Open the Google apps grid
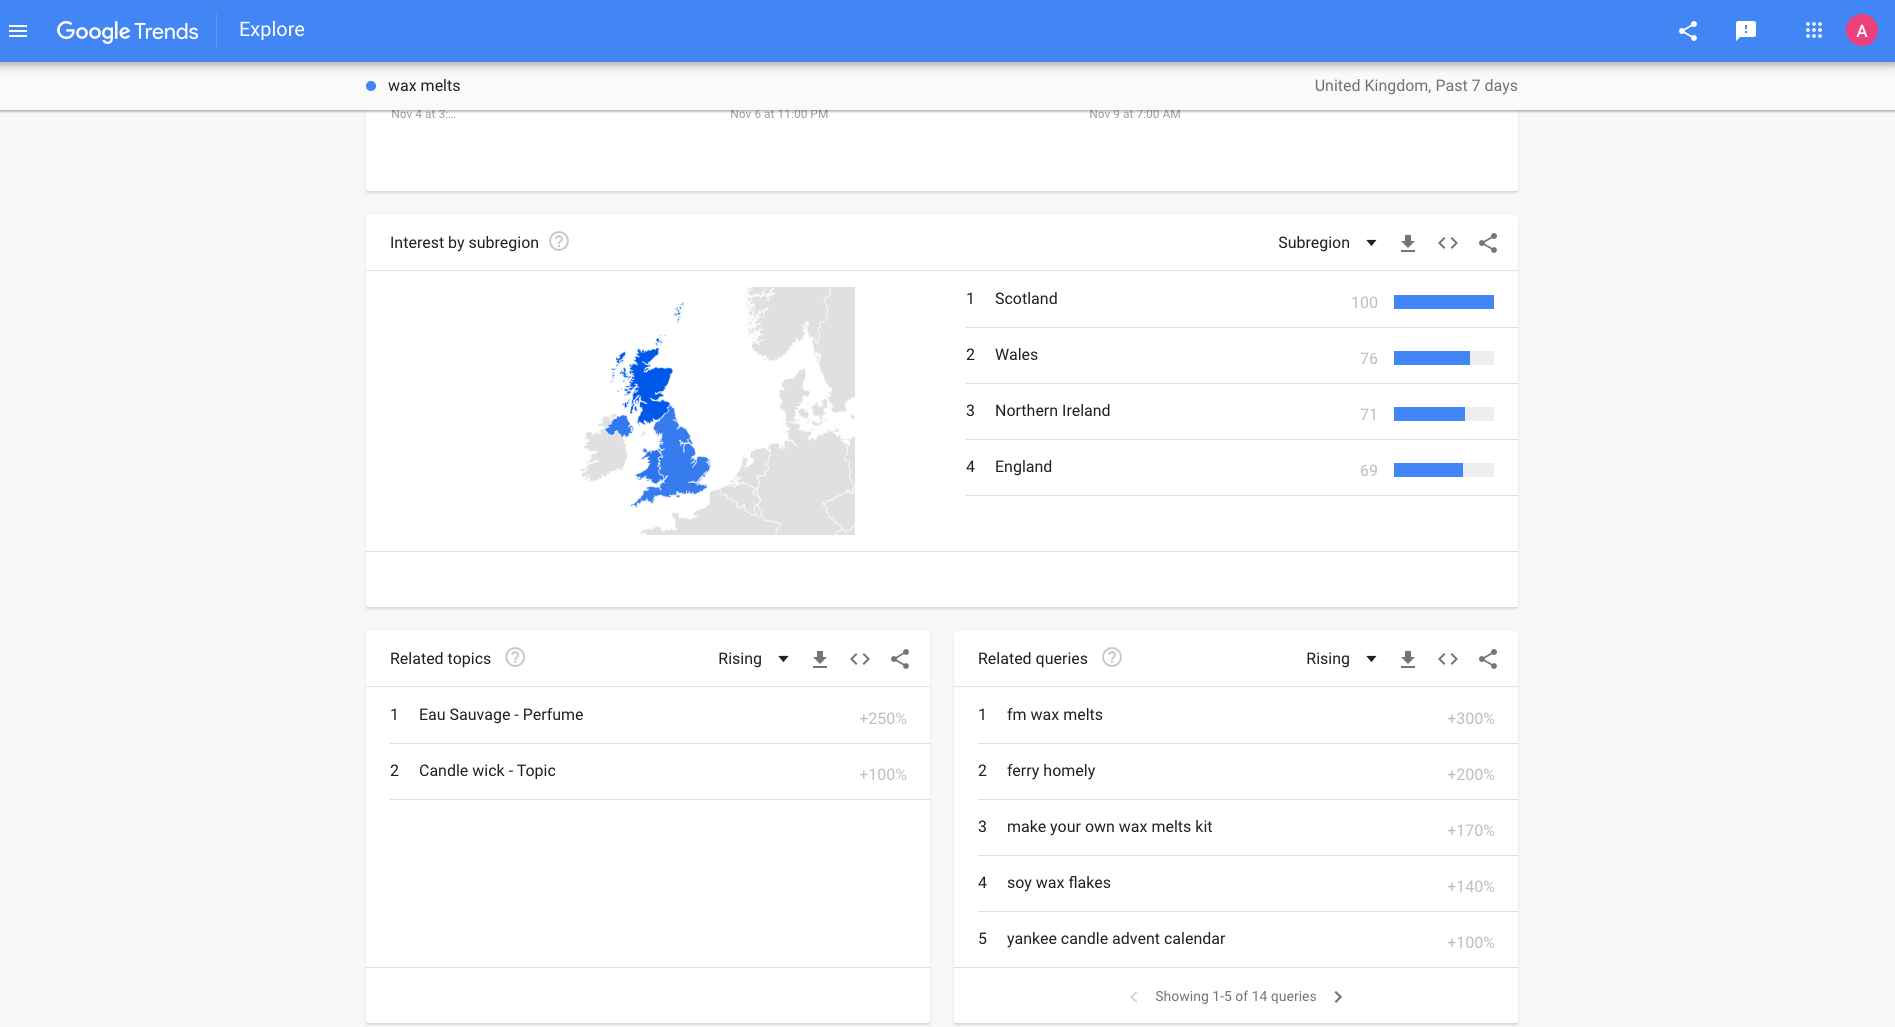Viewport: 1895px width, 1027px height. point(1813,31)
